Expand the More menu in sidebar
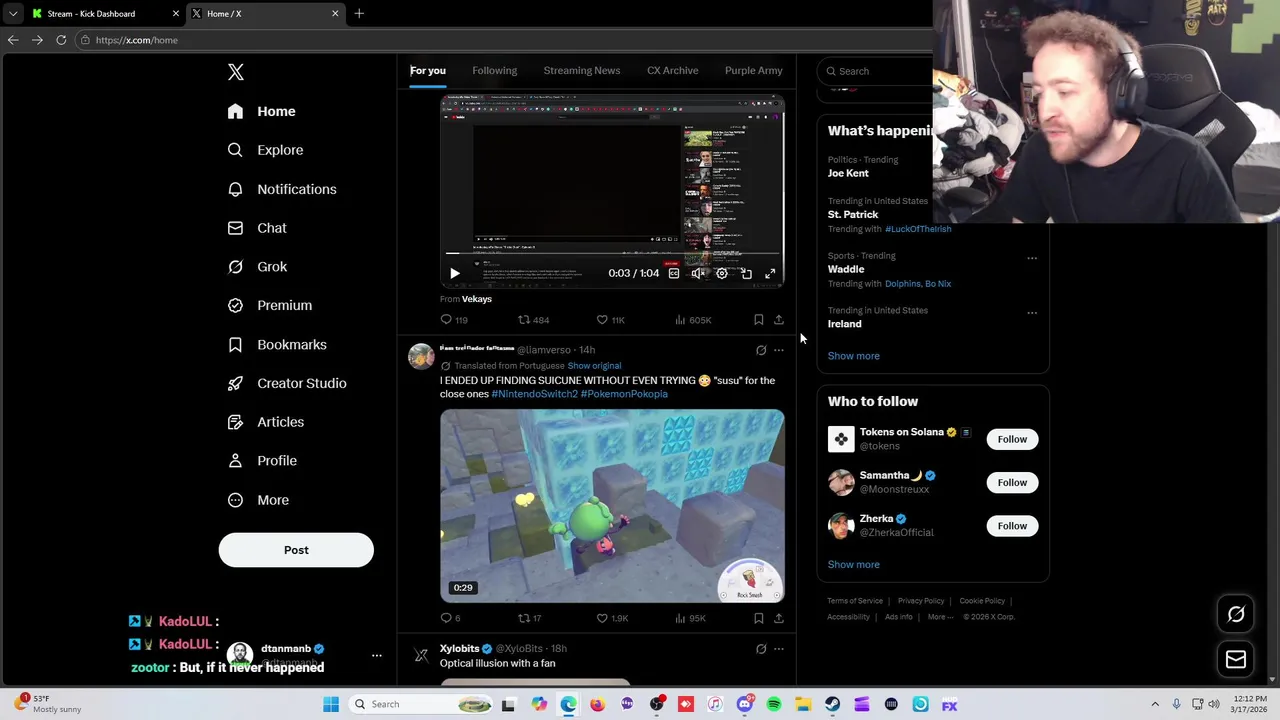This screenshot has width=1280, height=720. pyautogui.click(x=258, y=500)
